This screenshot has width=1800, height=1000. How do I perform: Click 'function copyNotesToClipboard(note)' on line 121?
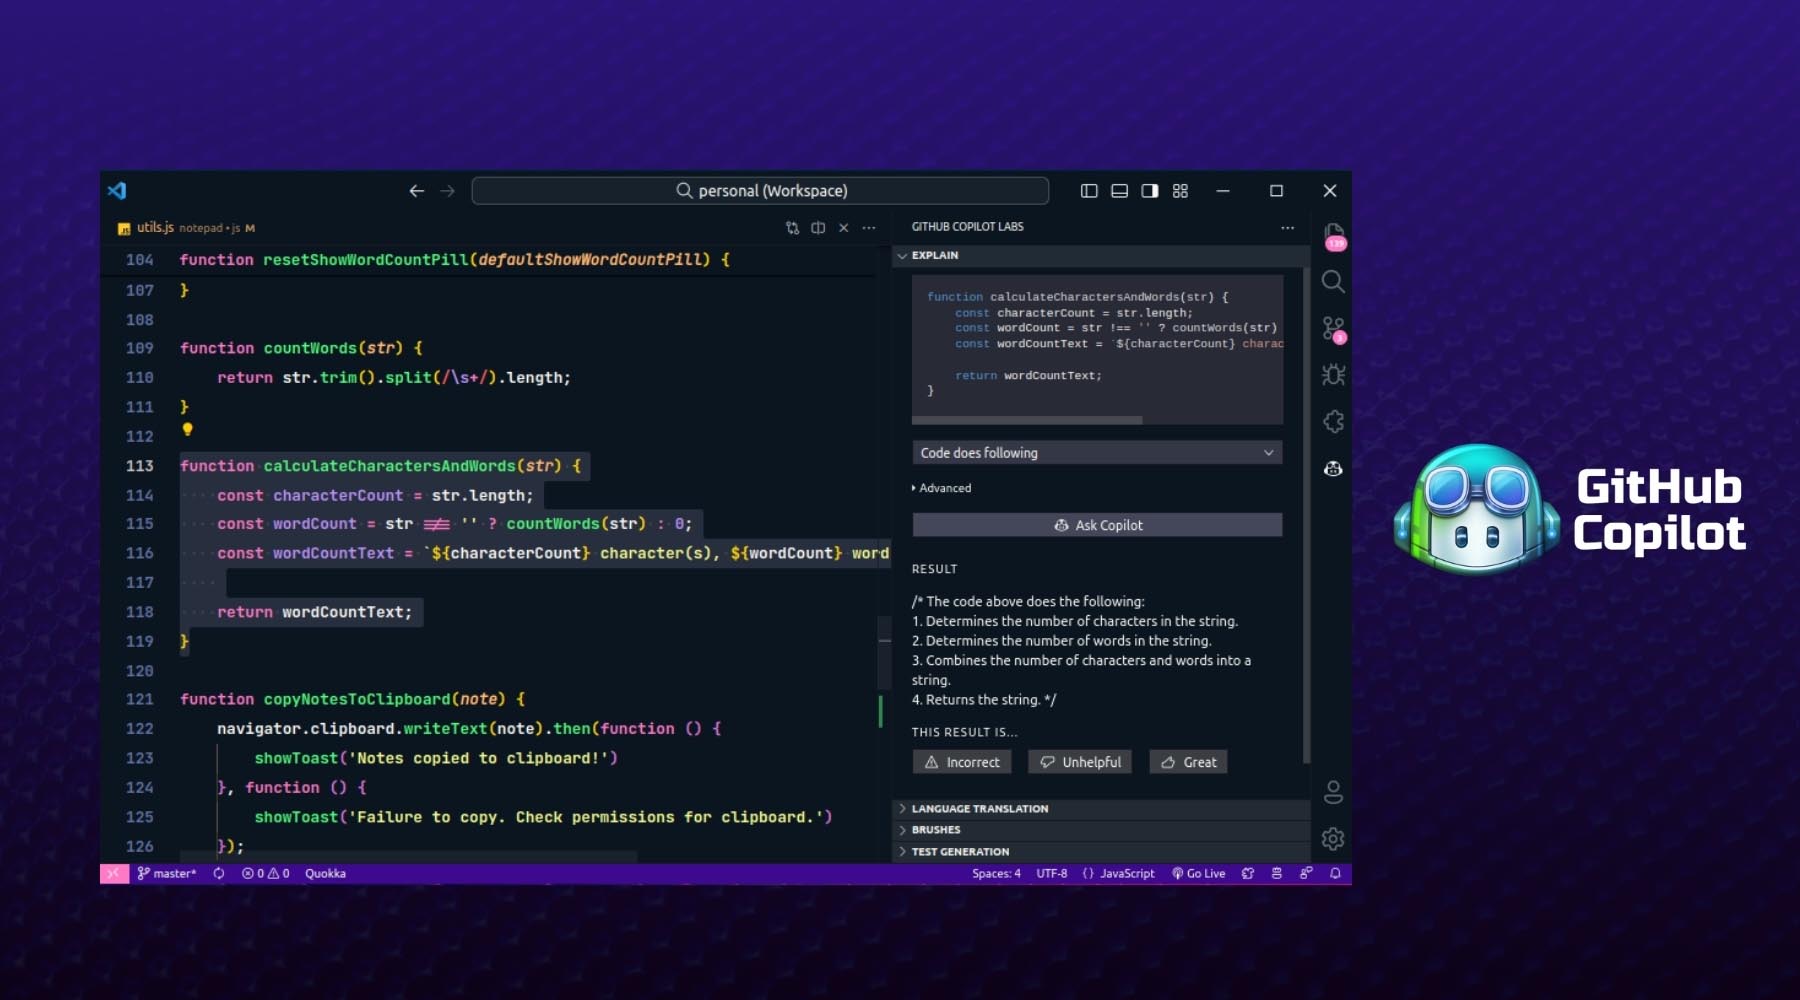[x=342, y=699]
